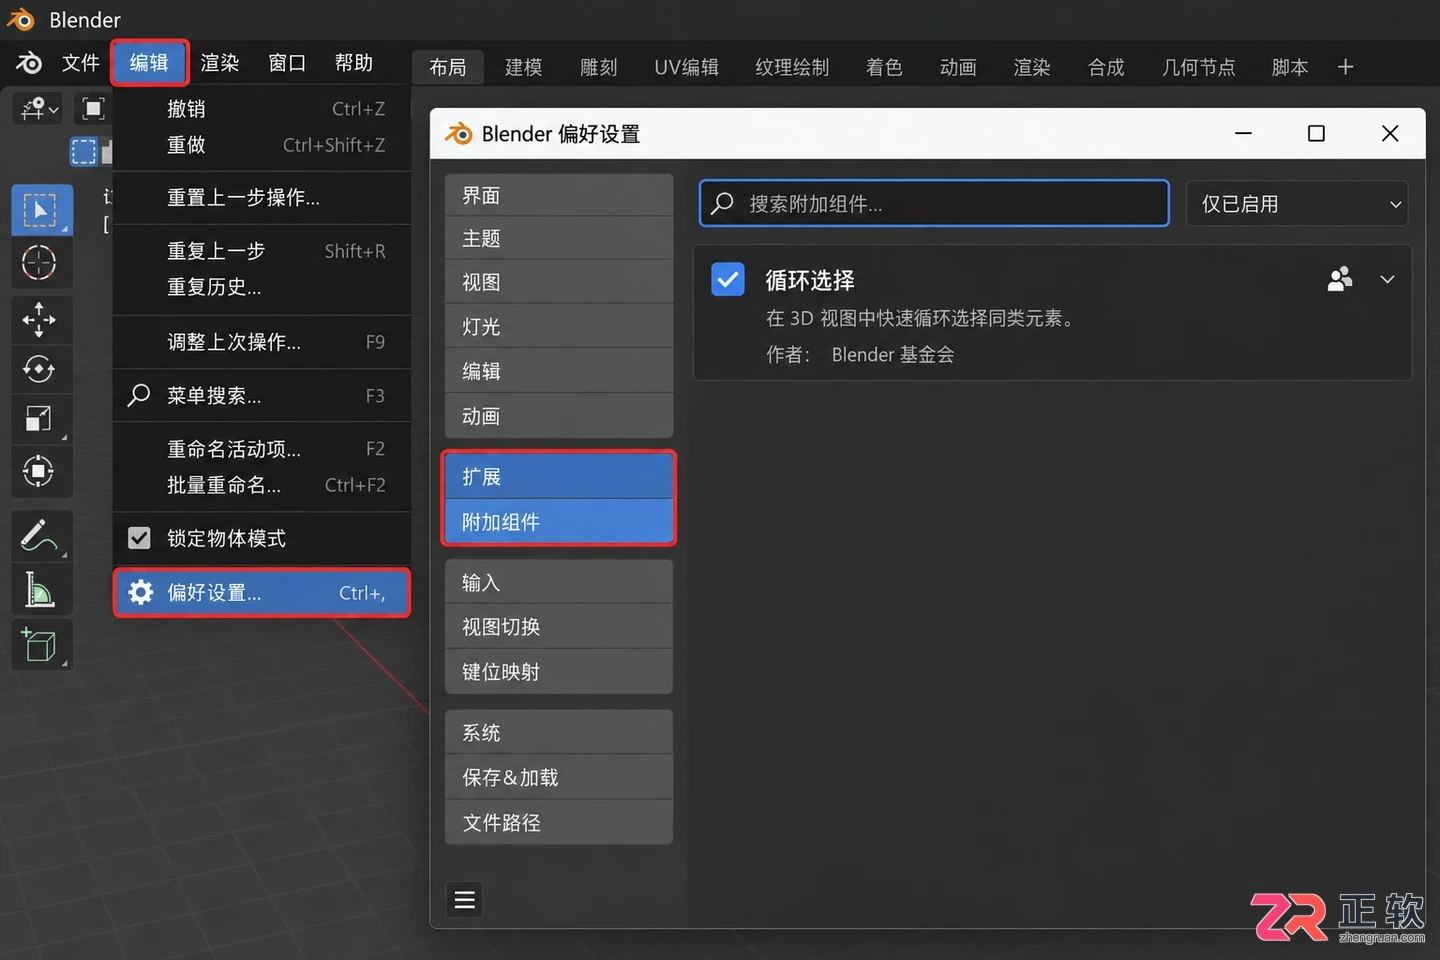Switch to the 几何节点 workspace tab
The image size is (1440, 960).
1198,67
